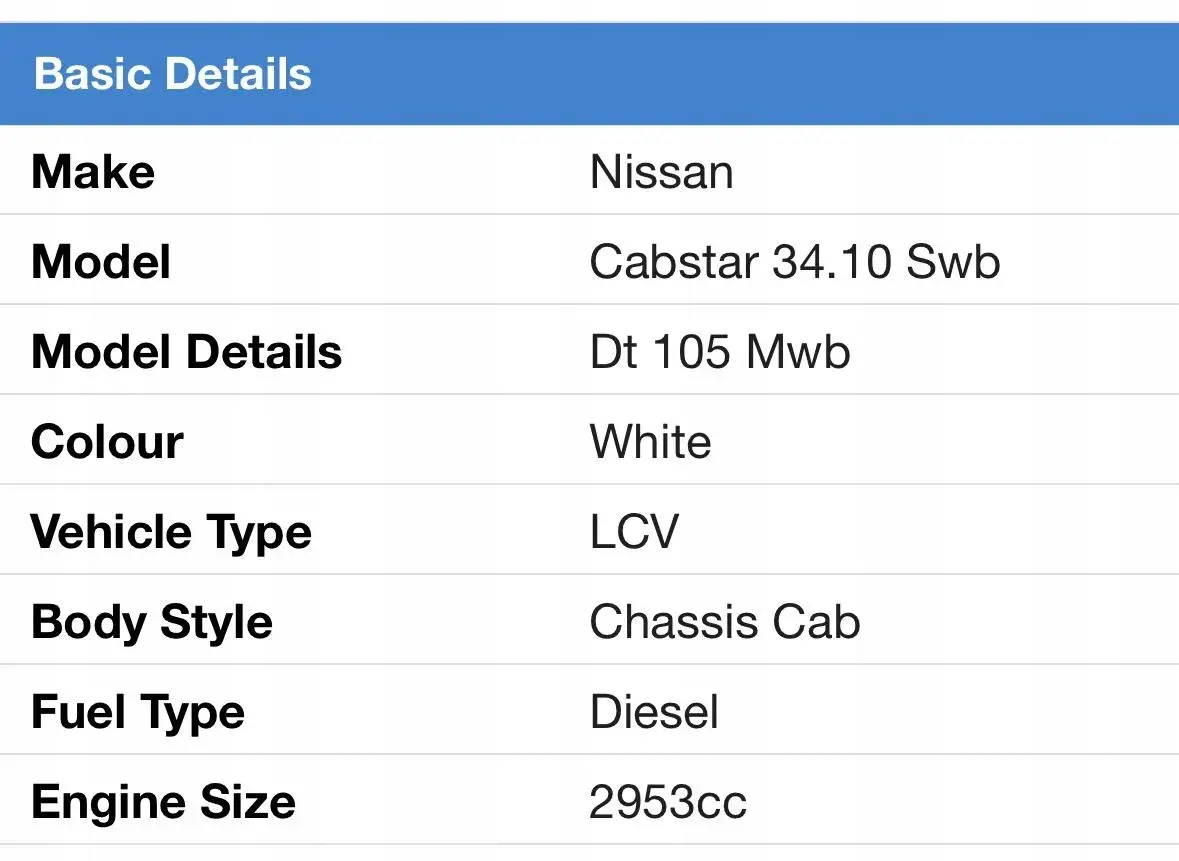Viewport: 1179px width, 861px height.
Task: Click the LCV vehicle type value
Action: pos(634,532)
